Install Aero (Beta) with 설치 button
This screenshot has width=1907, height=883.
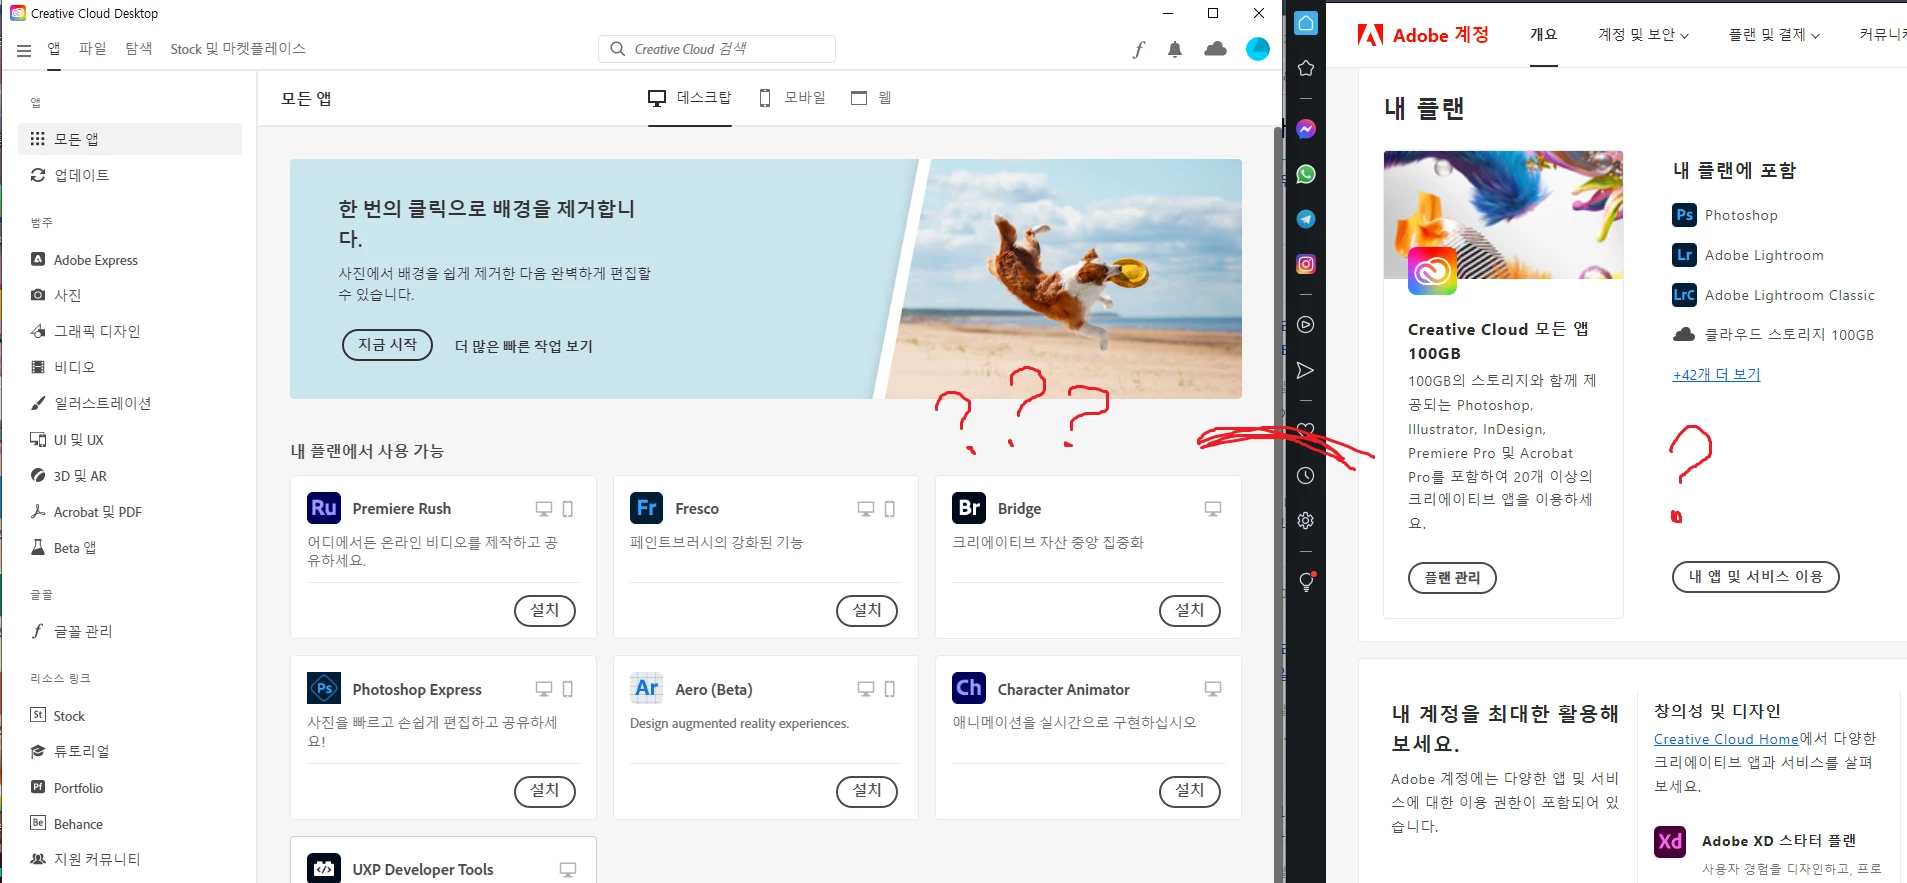click(x=867, y=790)
